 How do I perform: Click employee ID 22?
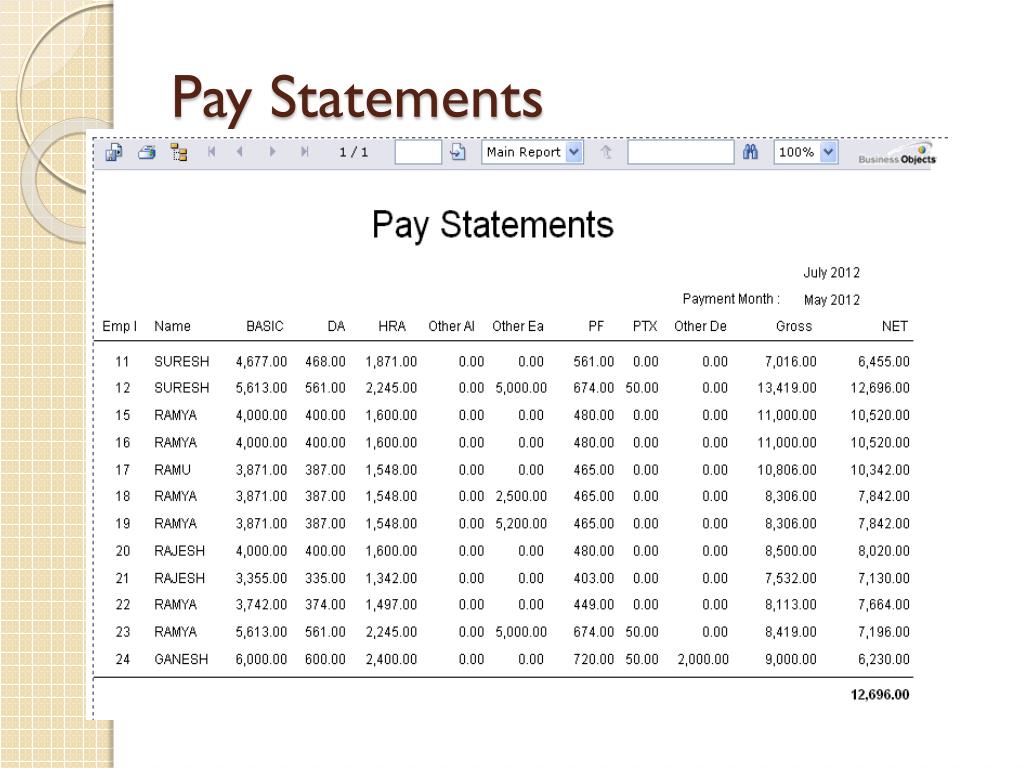[x=123, y=604]
